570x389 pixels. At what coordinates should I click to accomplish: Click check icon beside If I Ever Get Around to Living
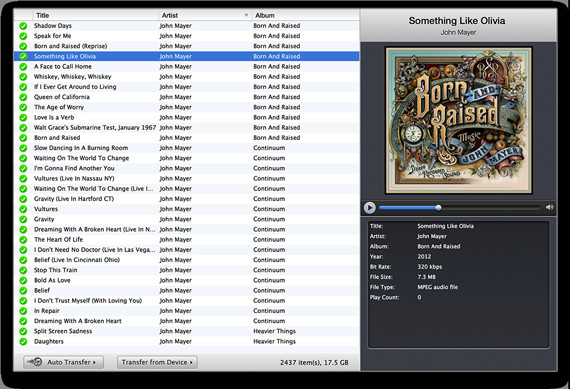23,87
